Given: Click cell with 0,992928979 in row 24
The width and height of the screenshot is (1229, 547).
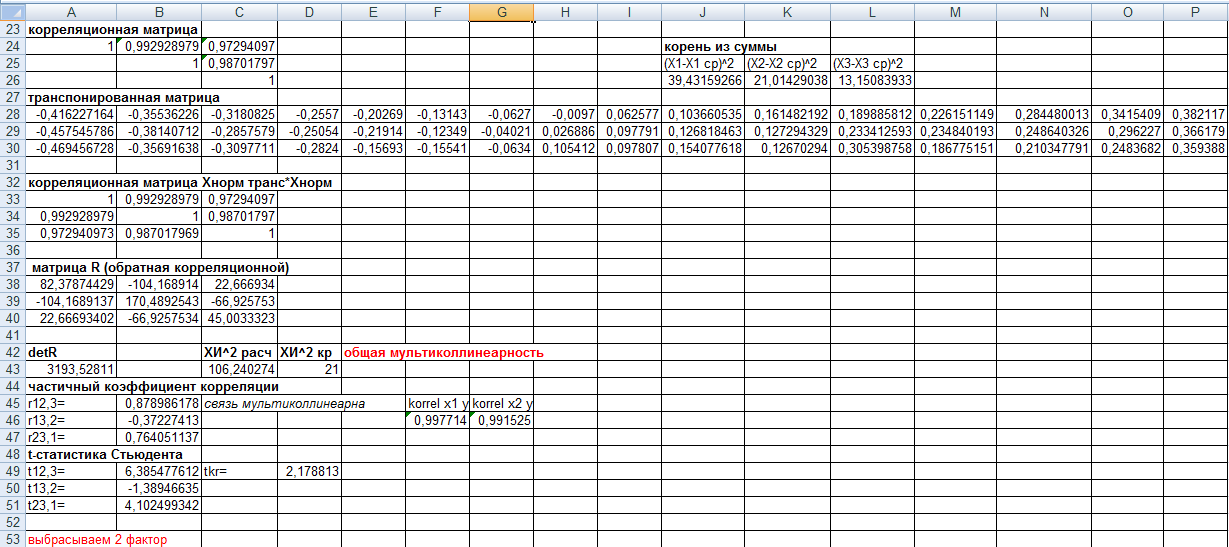Looking at the screenshot, I should point(158,47).
